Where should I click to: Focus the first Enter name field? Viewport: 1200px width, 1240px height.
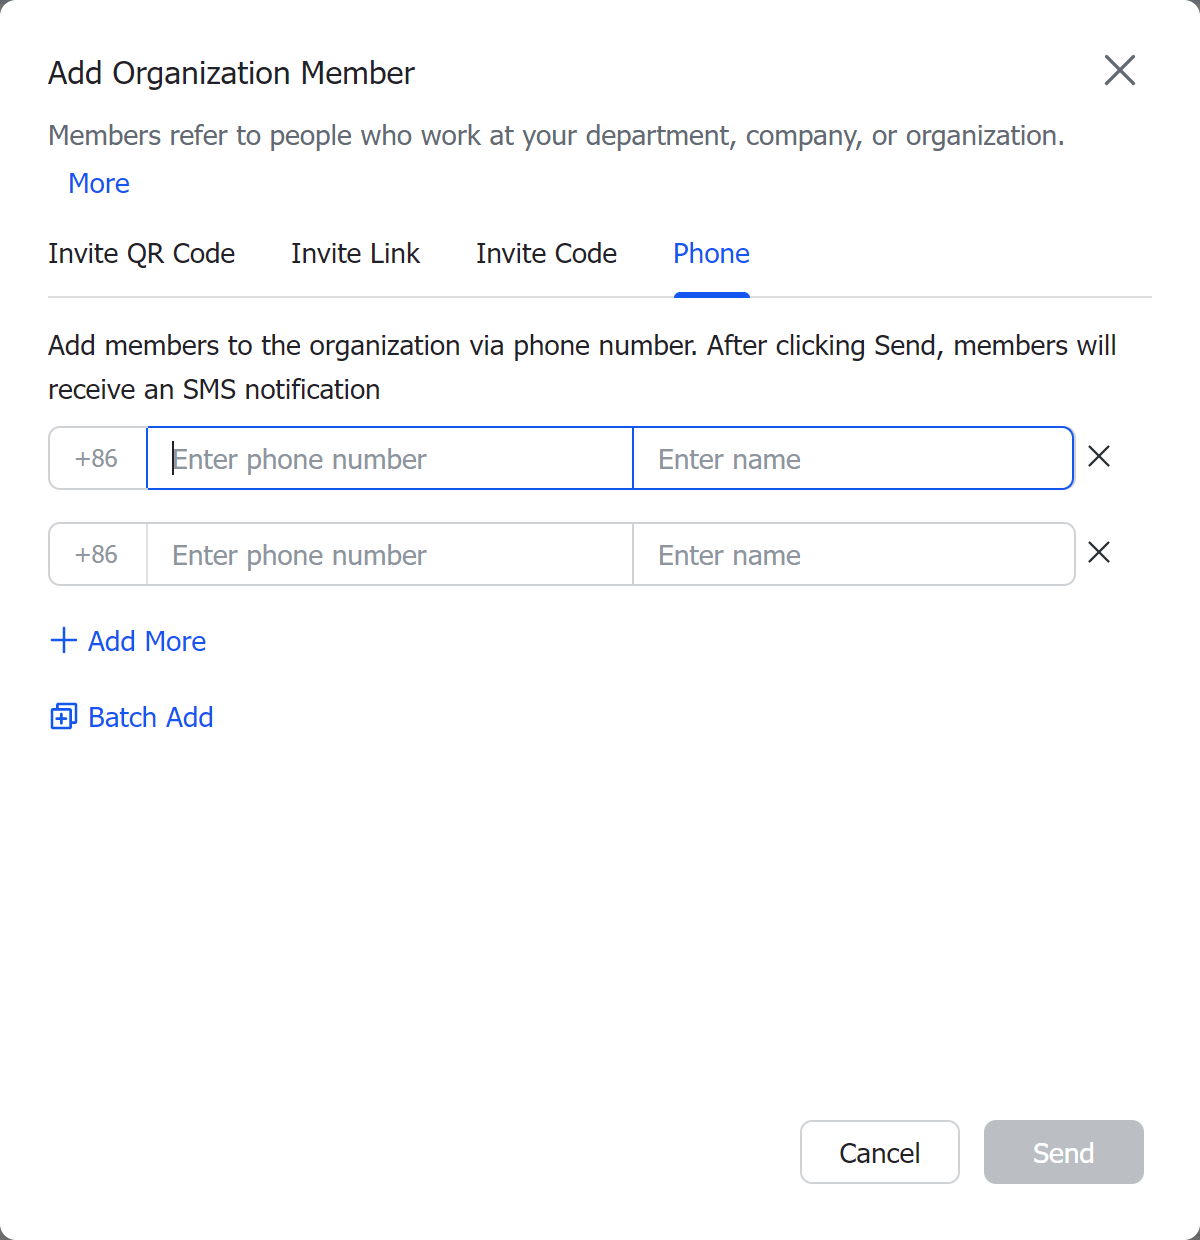click(854, 458)
